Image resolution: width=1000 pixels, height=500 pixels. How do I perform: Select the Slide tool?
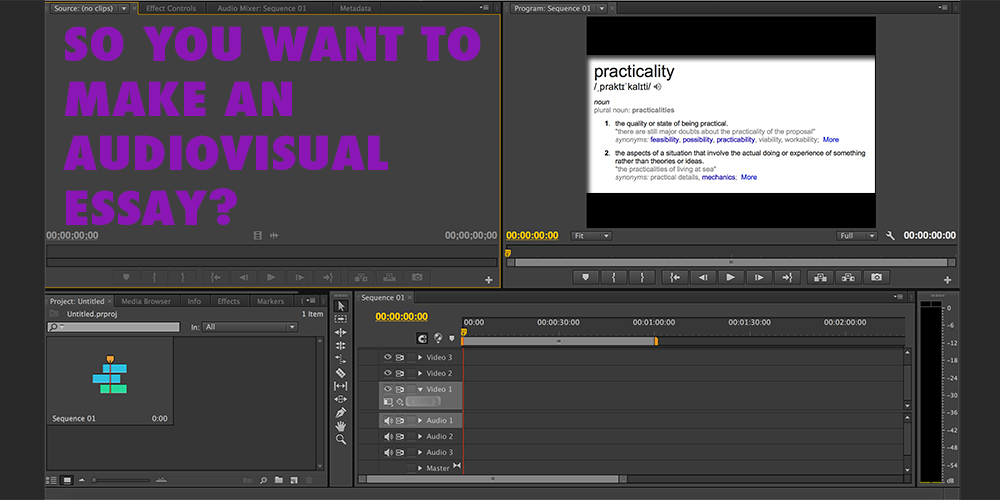coord(341,399)
